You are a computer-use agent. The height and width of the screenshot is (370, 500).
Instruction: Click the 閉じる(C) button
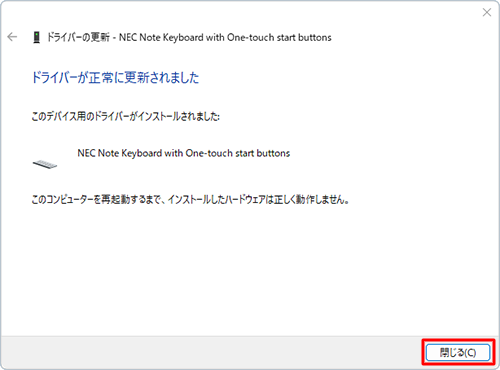click(x=458, y=352)
